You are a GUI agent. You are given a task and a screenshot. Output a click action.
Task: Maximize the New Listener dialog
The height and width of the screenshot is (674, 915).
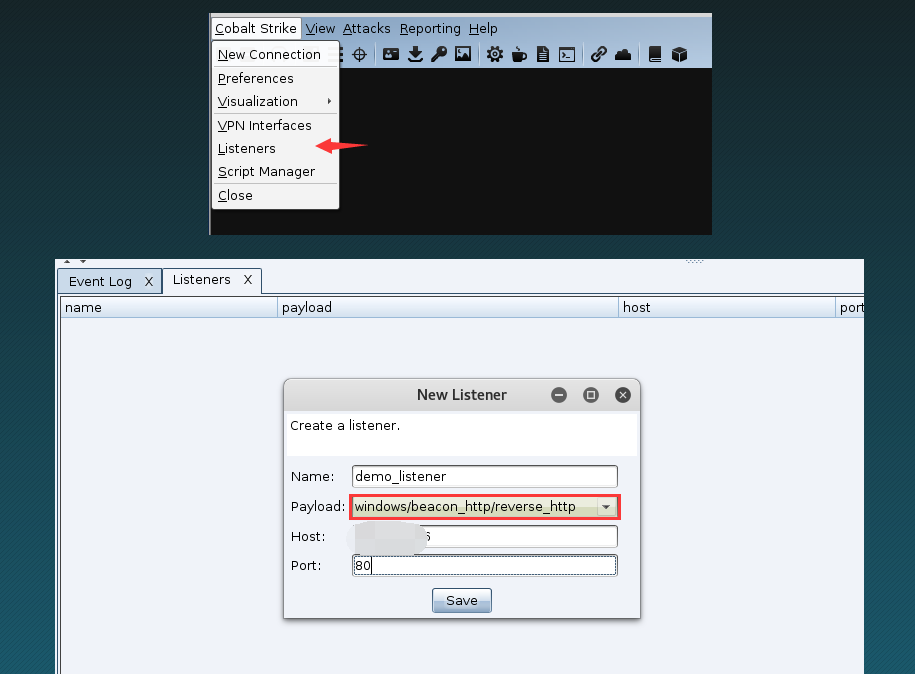coord(591,395)
